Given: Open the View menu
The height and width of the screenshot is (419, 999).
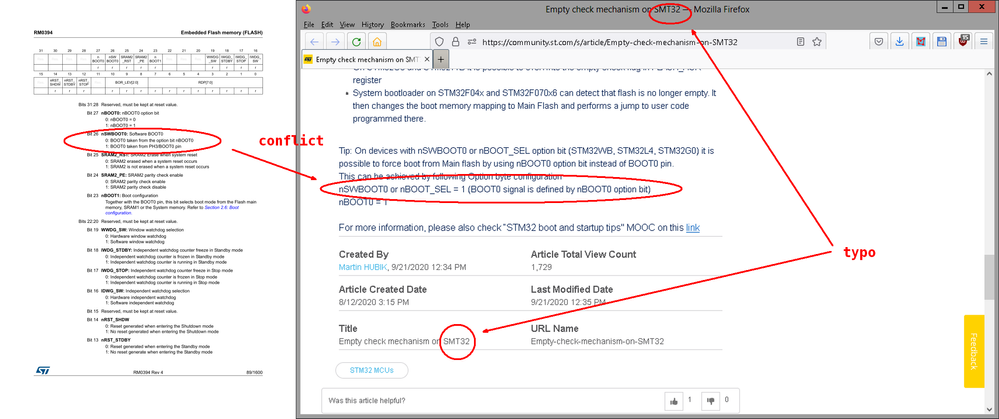Looking at the screenshot, I should [347, 24].
